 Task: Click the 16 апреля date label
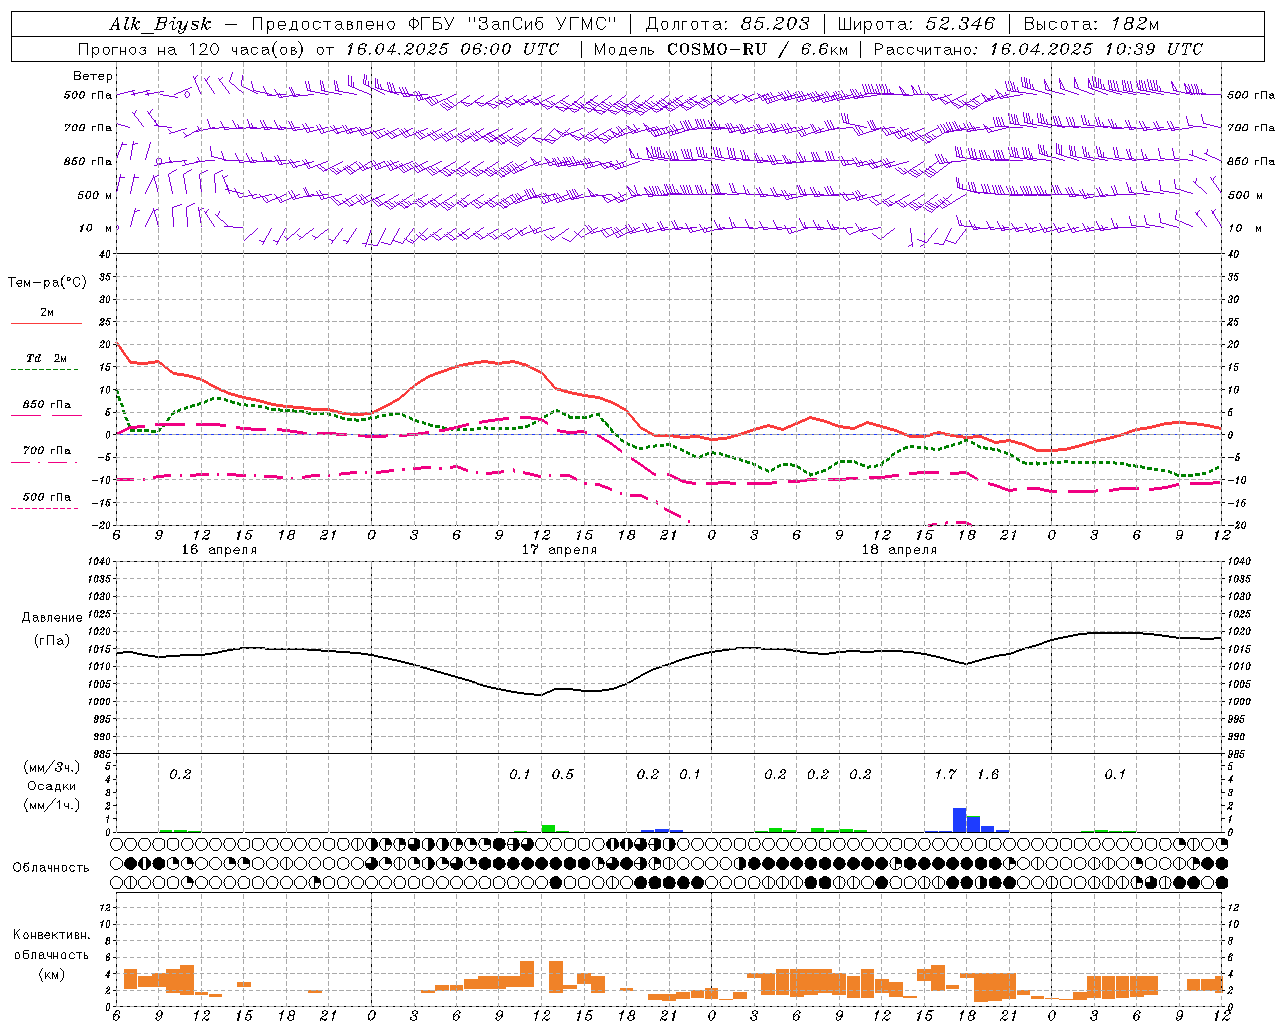[219, 549]
